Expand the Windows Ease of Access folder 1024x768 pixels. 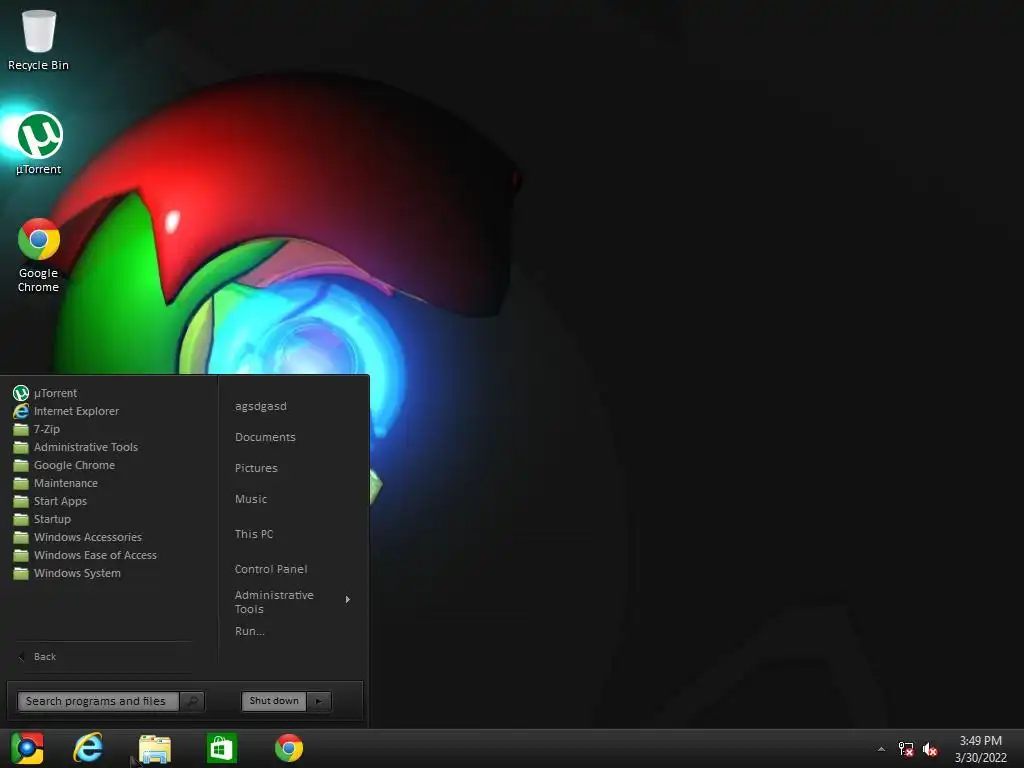point(86,555)
